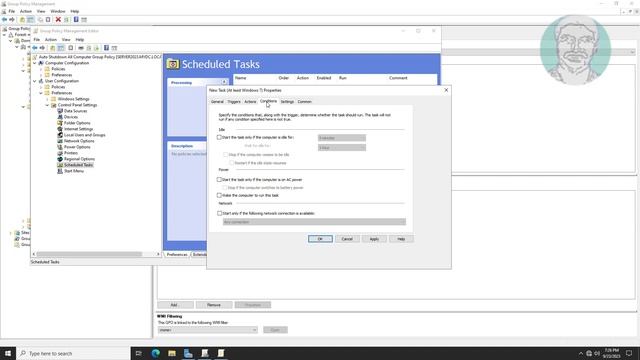640x360 pixels.
Task: Enable 'Wake the computer to run this task'
Action: tap(219, 196)
